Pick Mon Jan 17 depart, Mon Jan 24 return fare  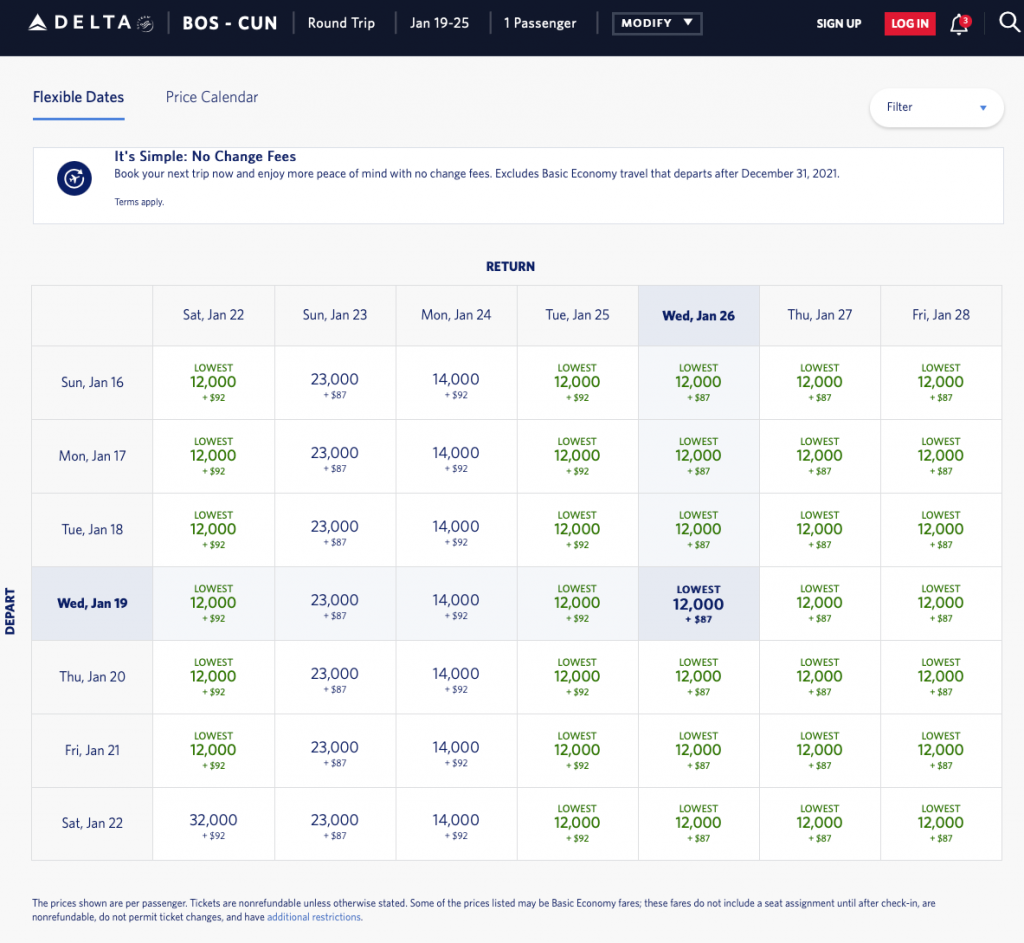[456, 456]
